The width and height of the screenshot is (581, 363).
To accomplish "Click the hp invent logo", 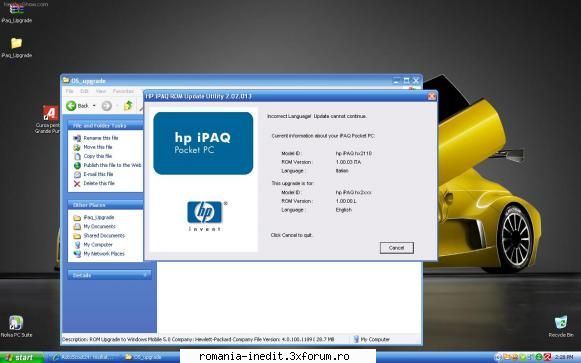I will click(205, 216).
